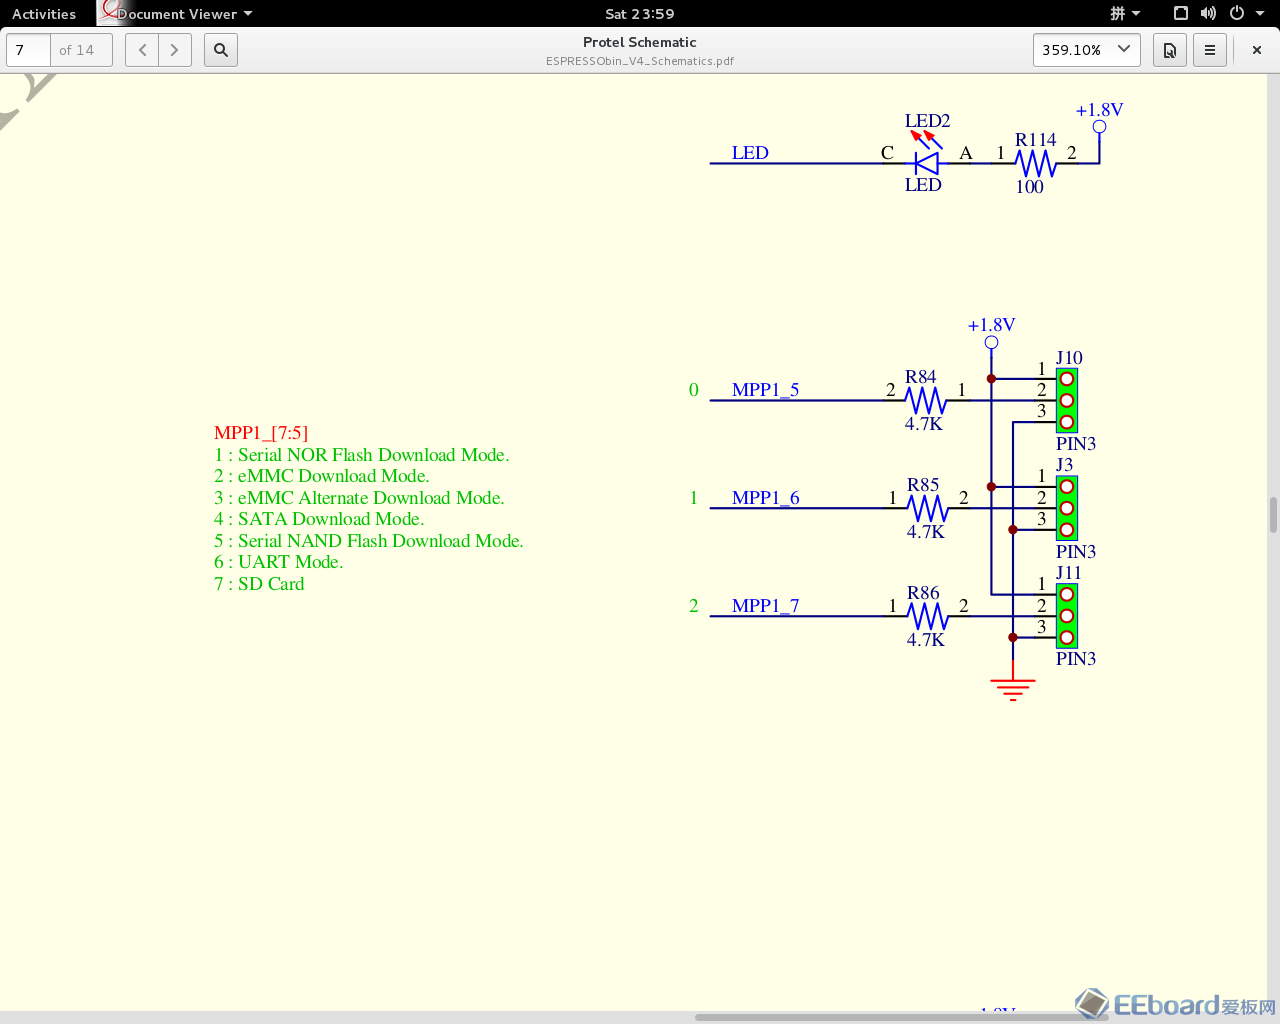
Task: Click the page number field showing 7
Action: tap(28, 50)
